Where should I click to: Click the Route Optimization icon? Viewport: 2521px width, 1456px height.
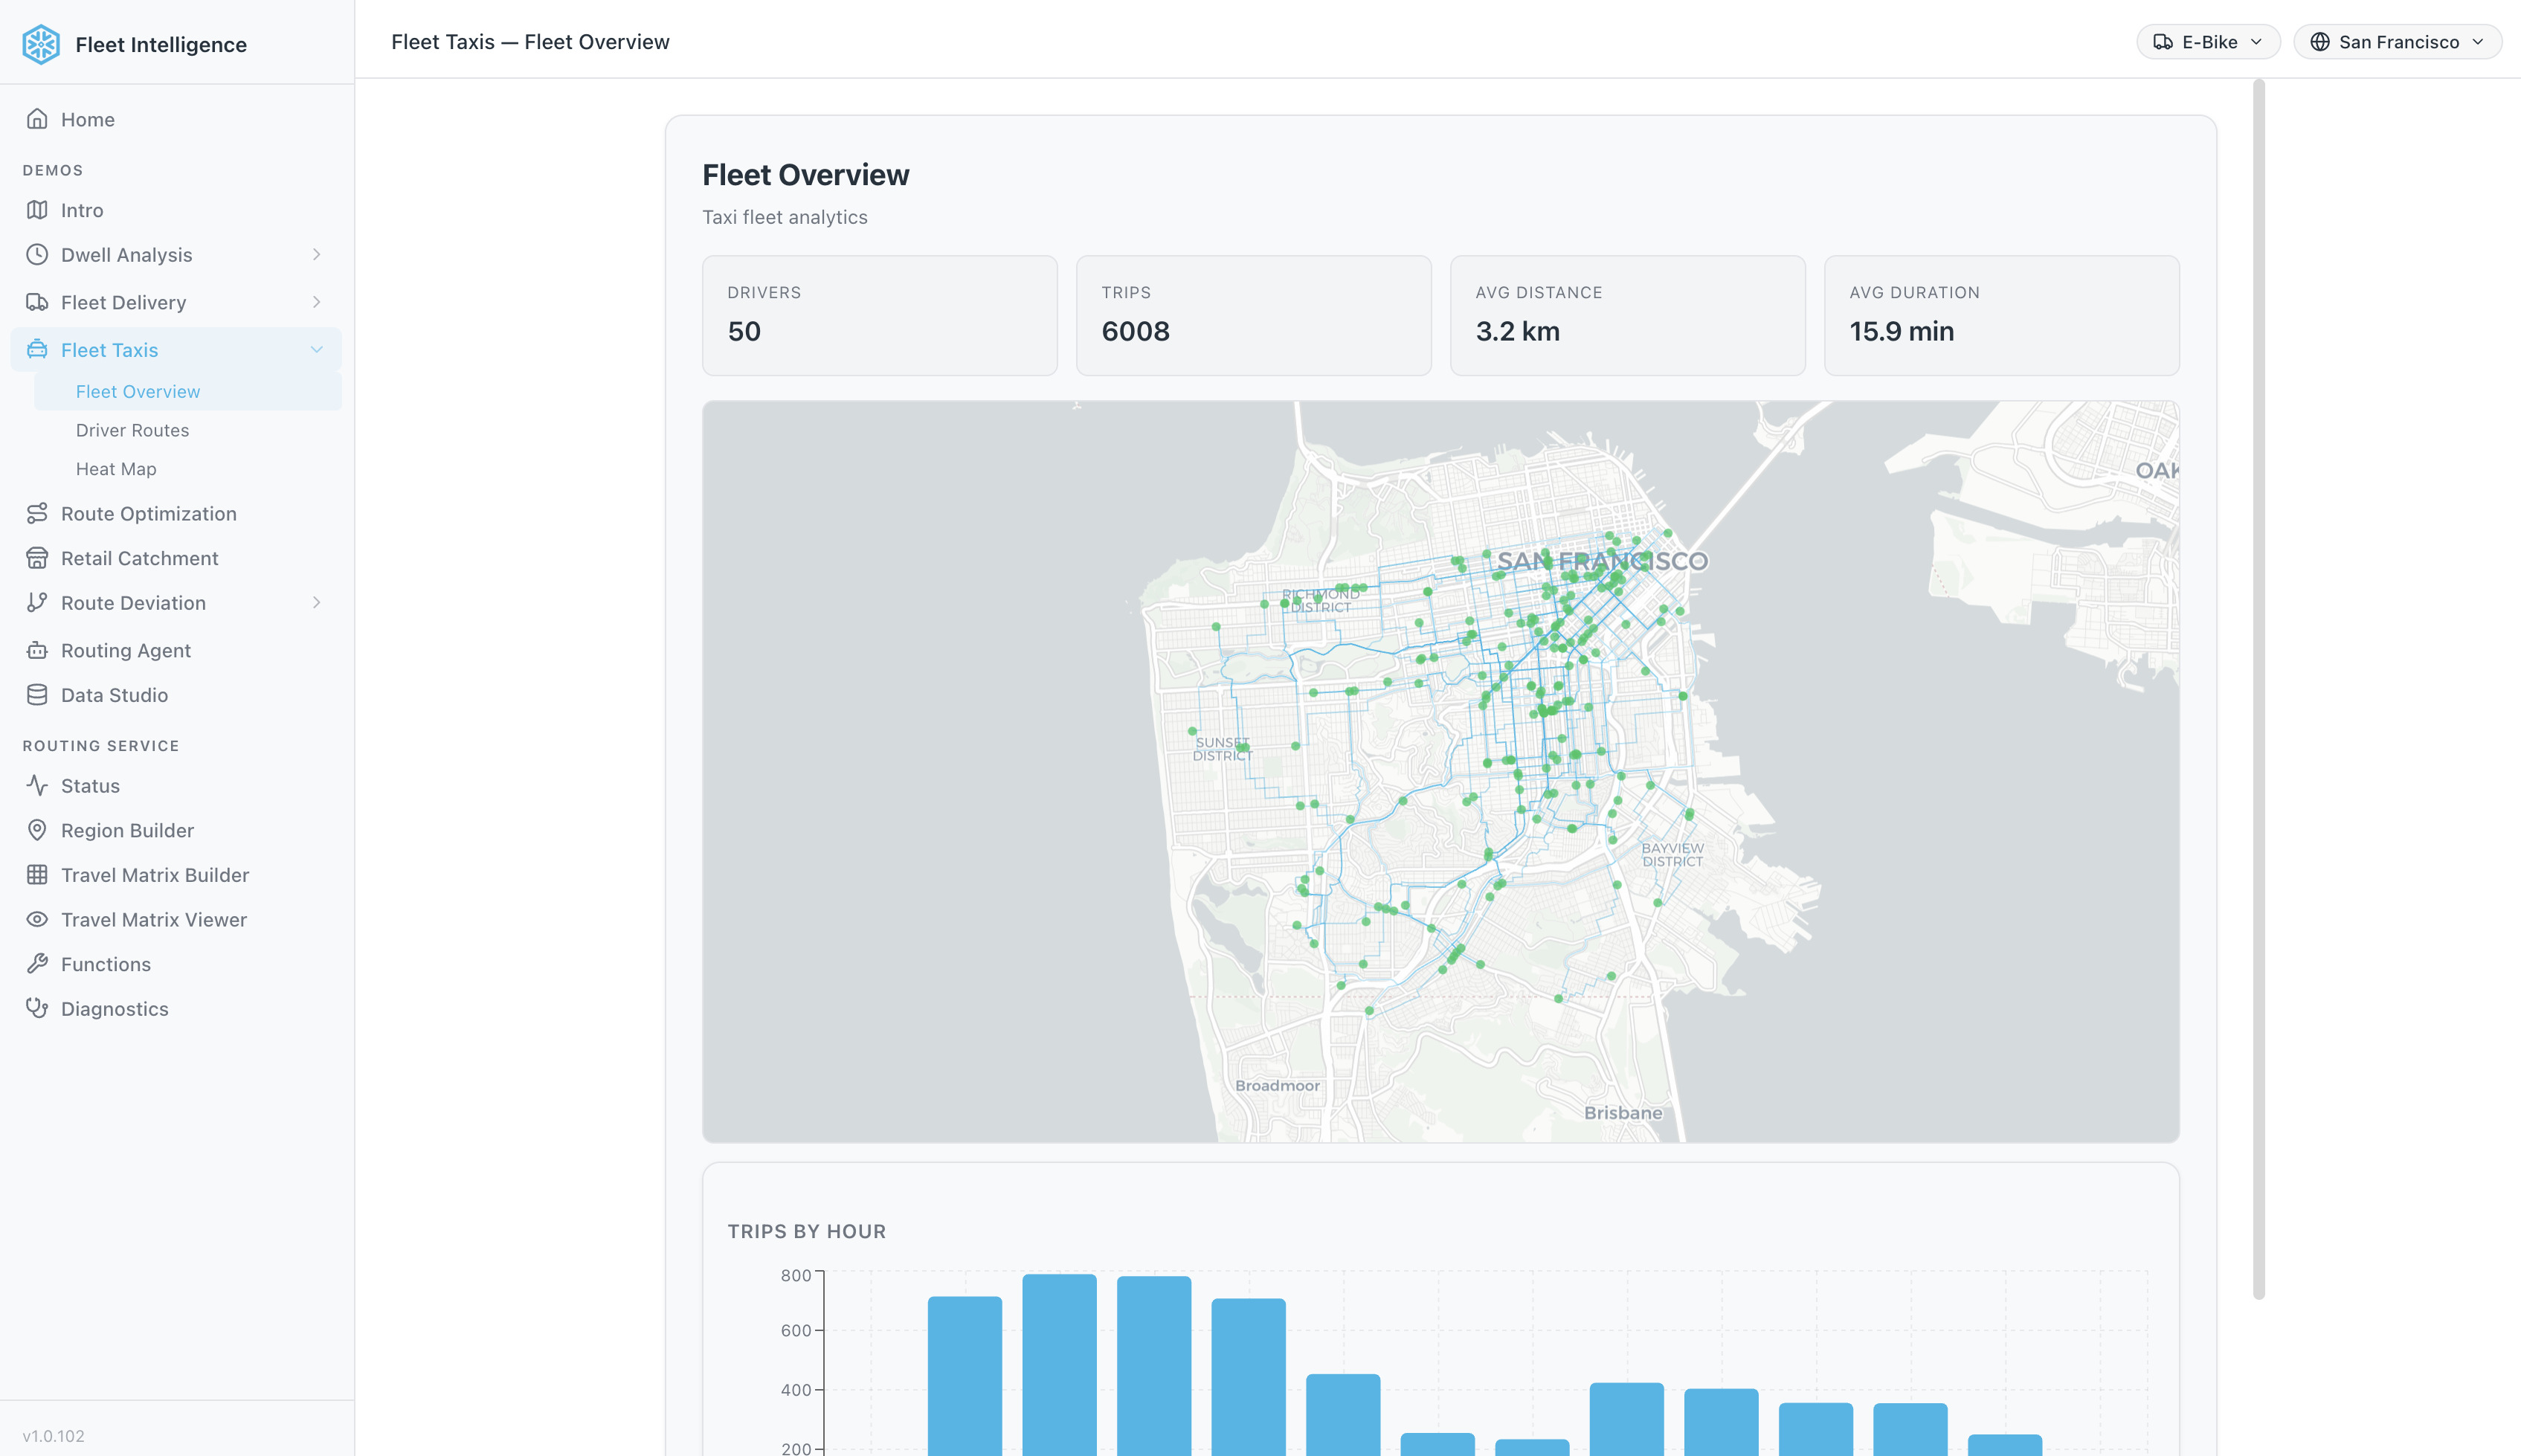pos(37,513)
